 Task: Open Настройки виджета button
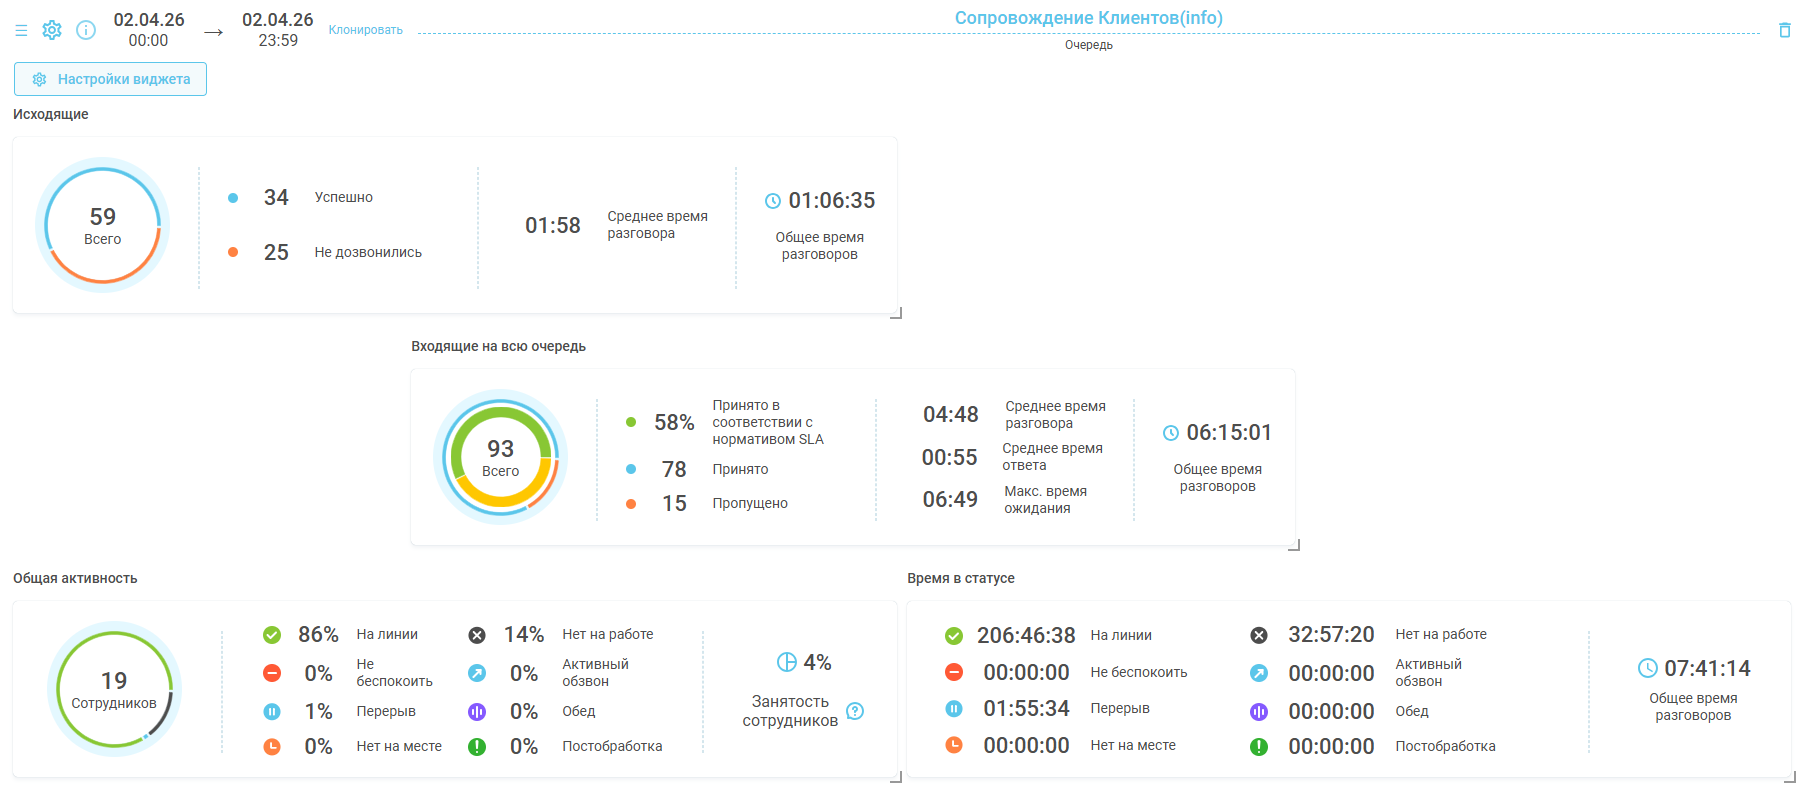(111, 79)
